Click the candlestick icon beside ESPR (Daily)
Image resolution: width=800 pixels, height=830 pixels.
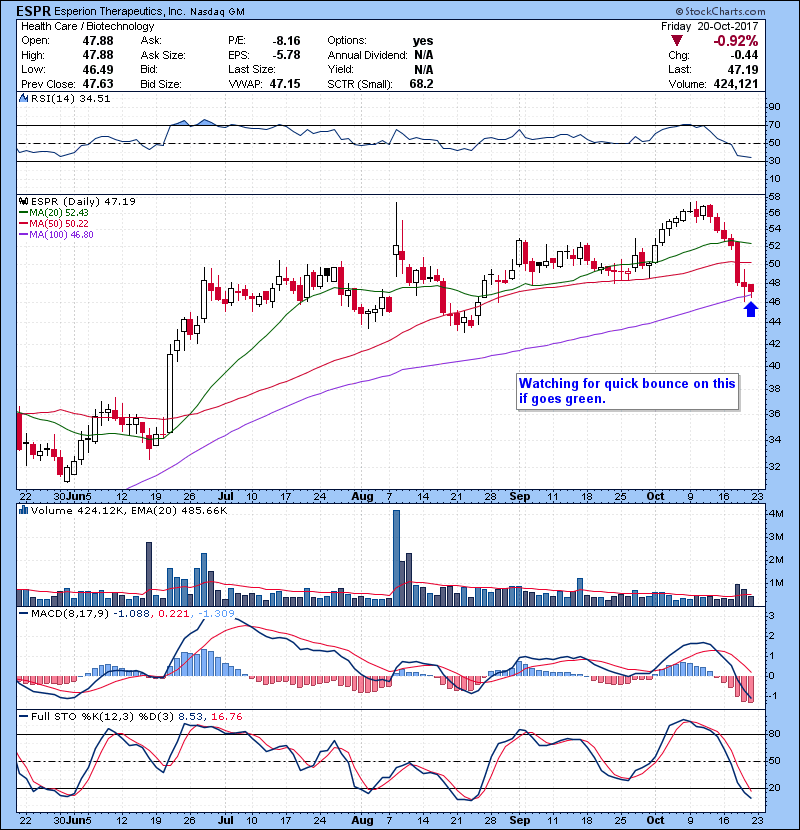(23, 201)
